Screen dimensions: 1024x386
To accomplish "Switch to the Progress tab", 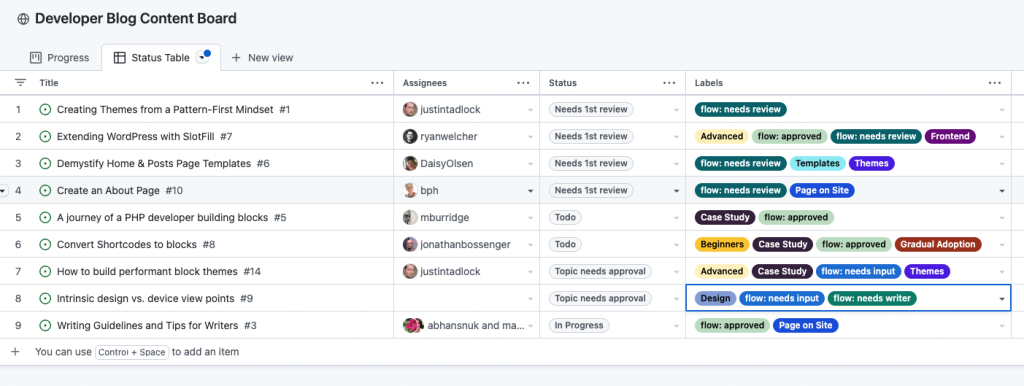I will click(x=59, y=57).
